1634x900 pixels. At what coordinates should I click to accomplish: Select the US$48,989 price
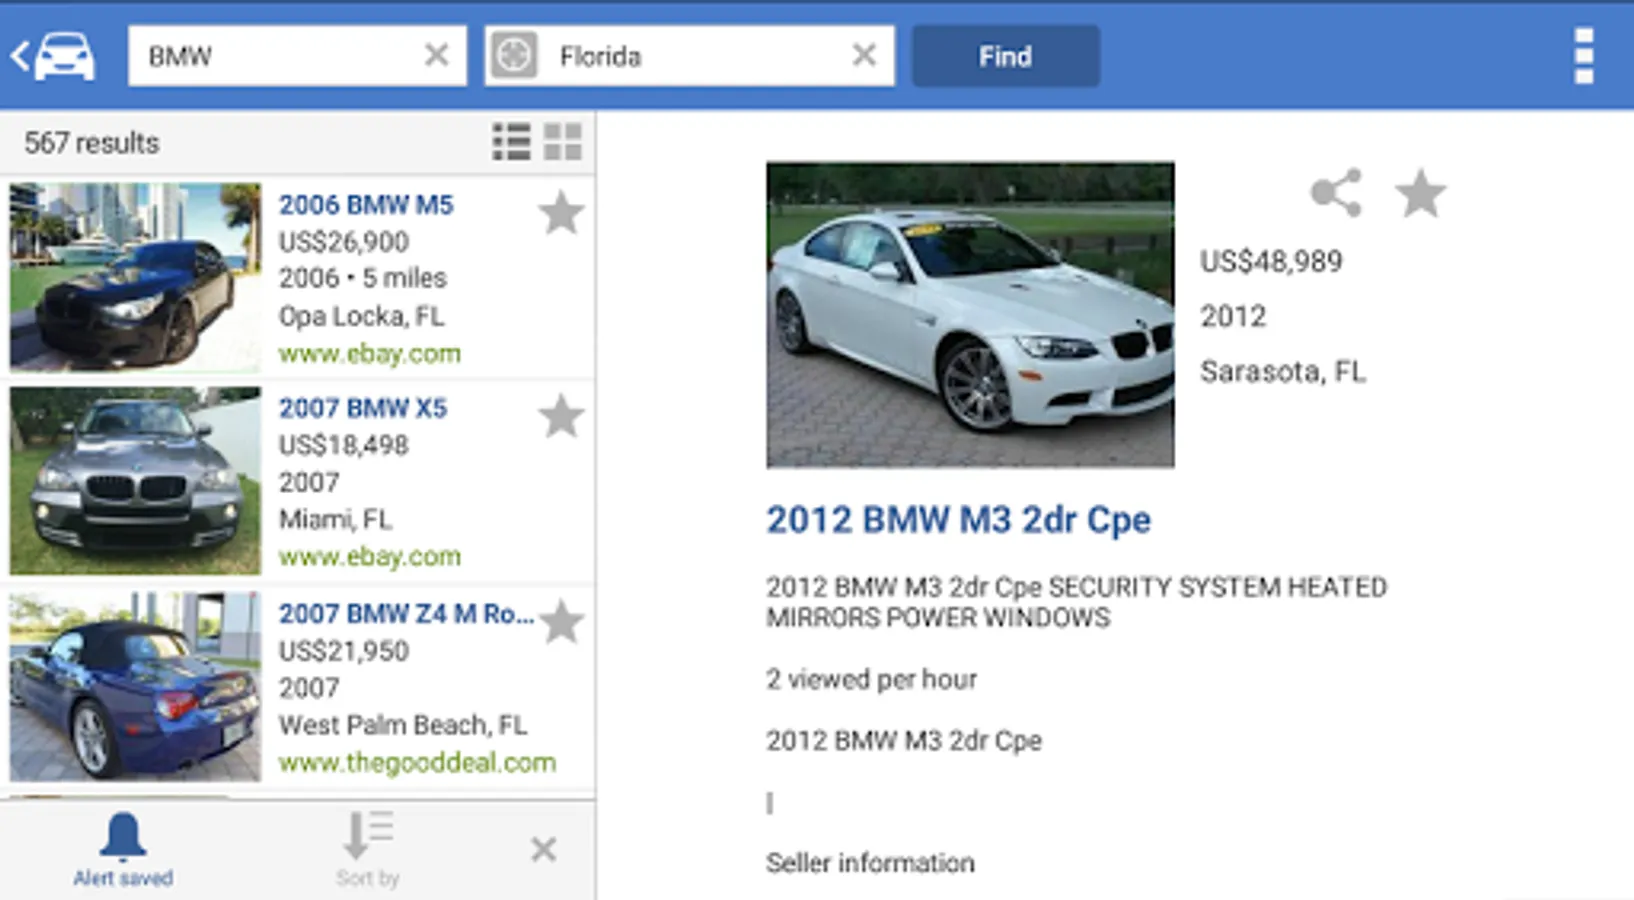point(1271,262)
